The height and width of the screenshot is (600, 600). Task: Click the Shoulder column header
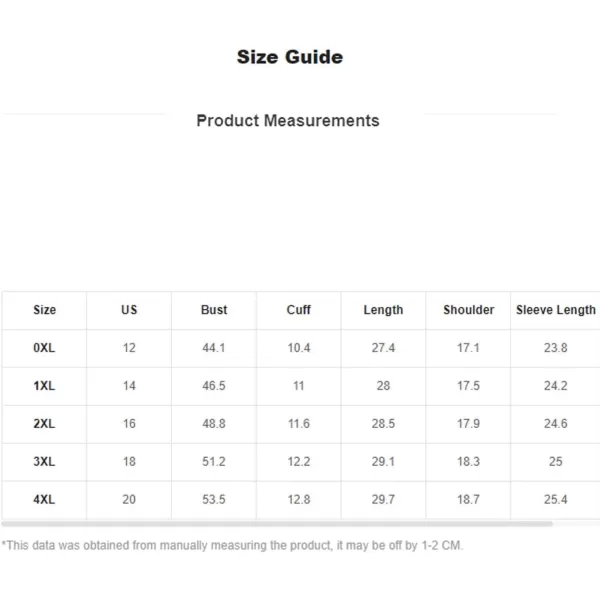click(469, 310)
